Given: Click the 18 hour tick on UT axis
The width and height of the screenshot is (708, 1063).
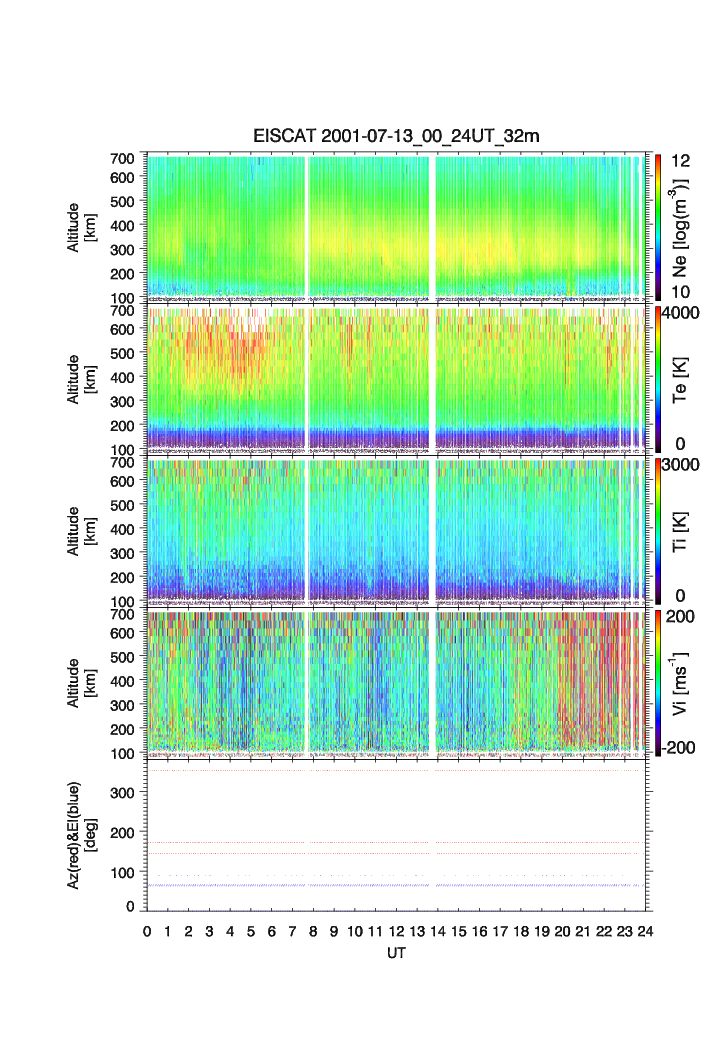Looking at the screenshot, I should pos(520,931).
